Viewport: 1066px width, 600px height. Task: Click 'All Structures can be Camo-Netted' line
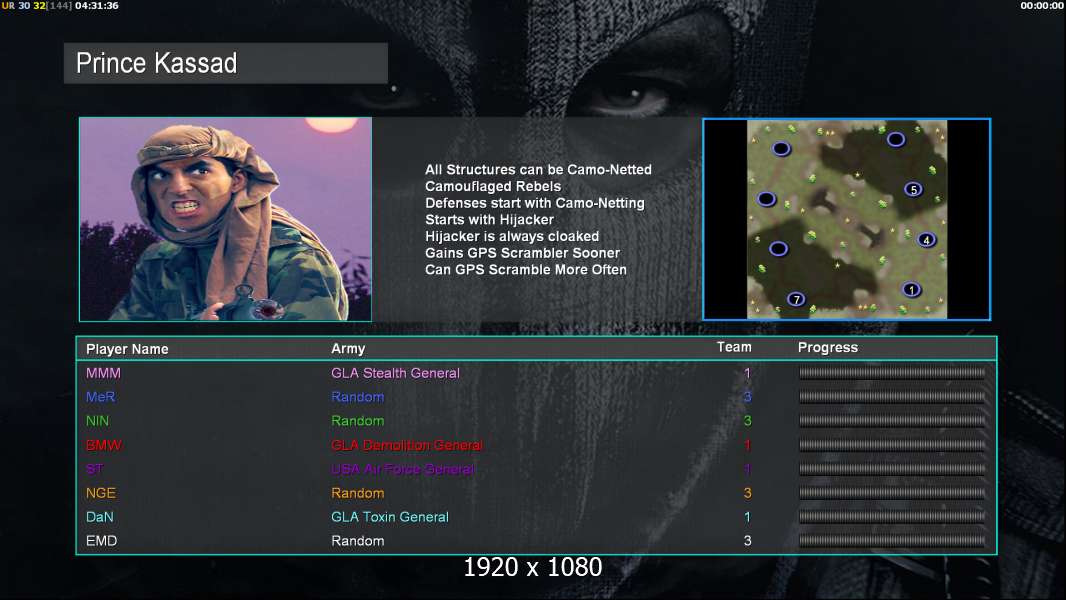(x=538, y=170)
